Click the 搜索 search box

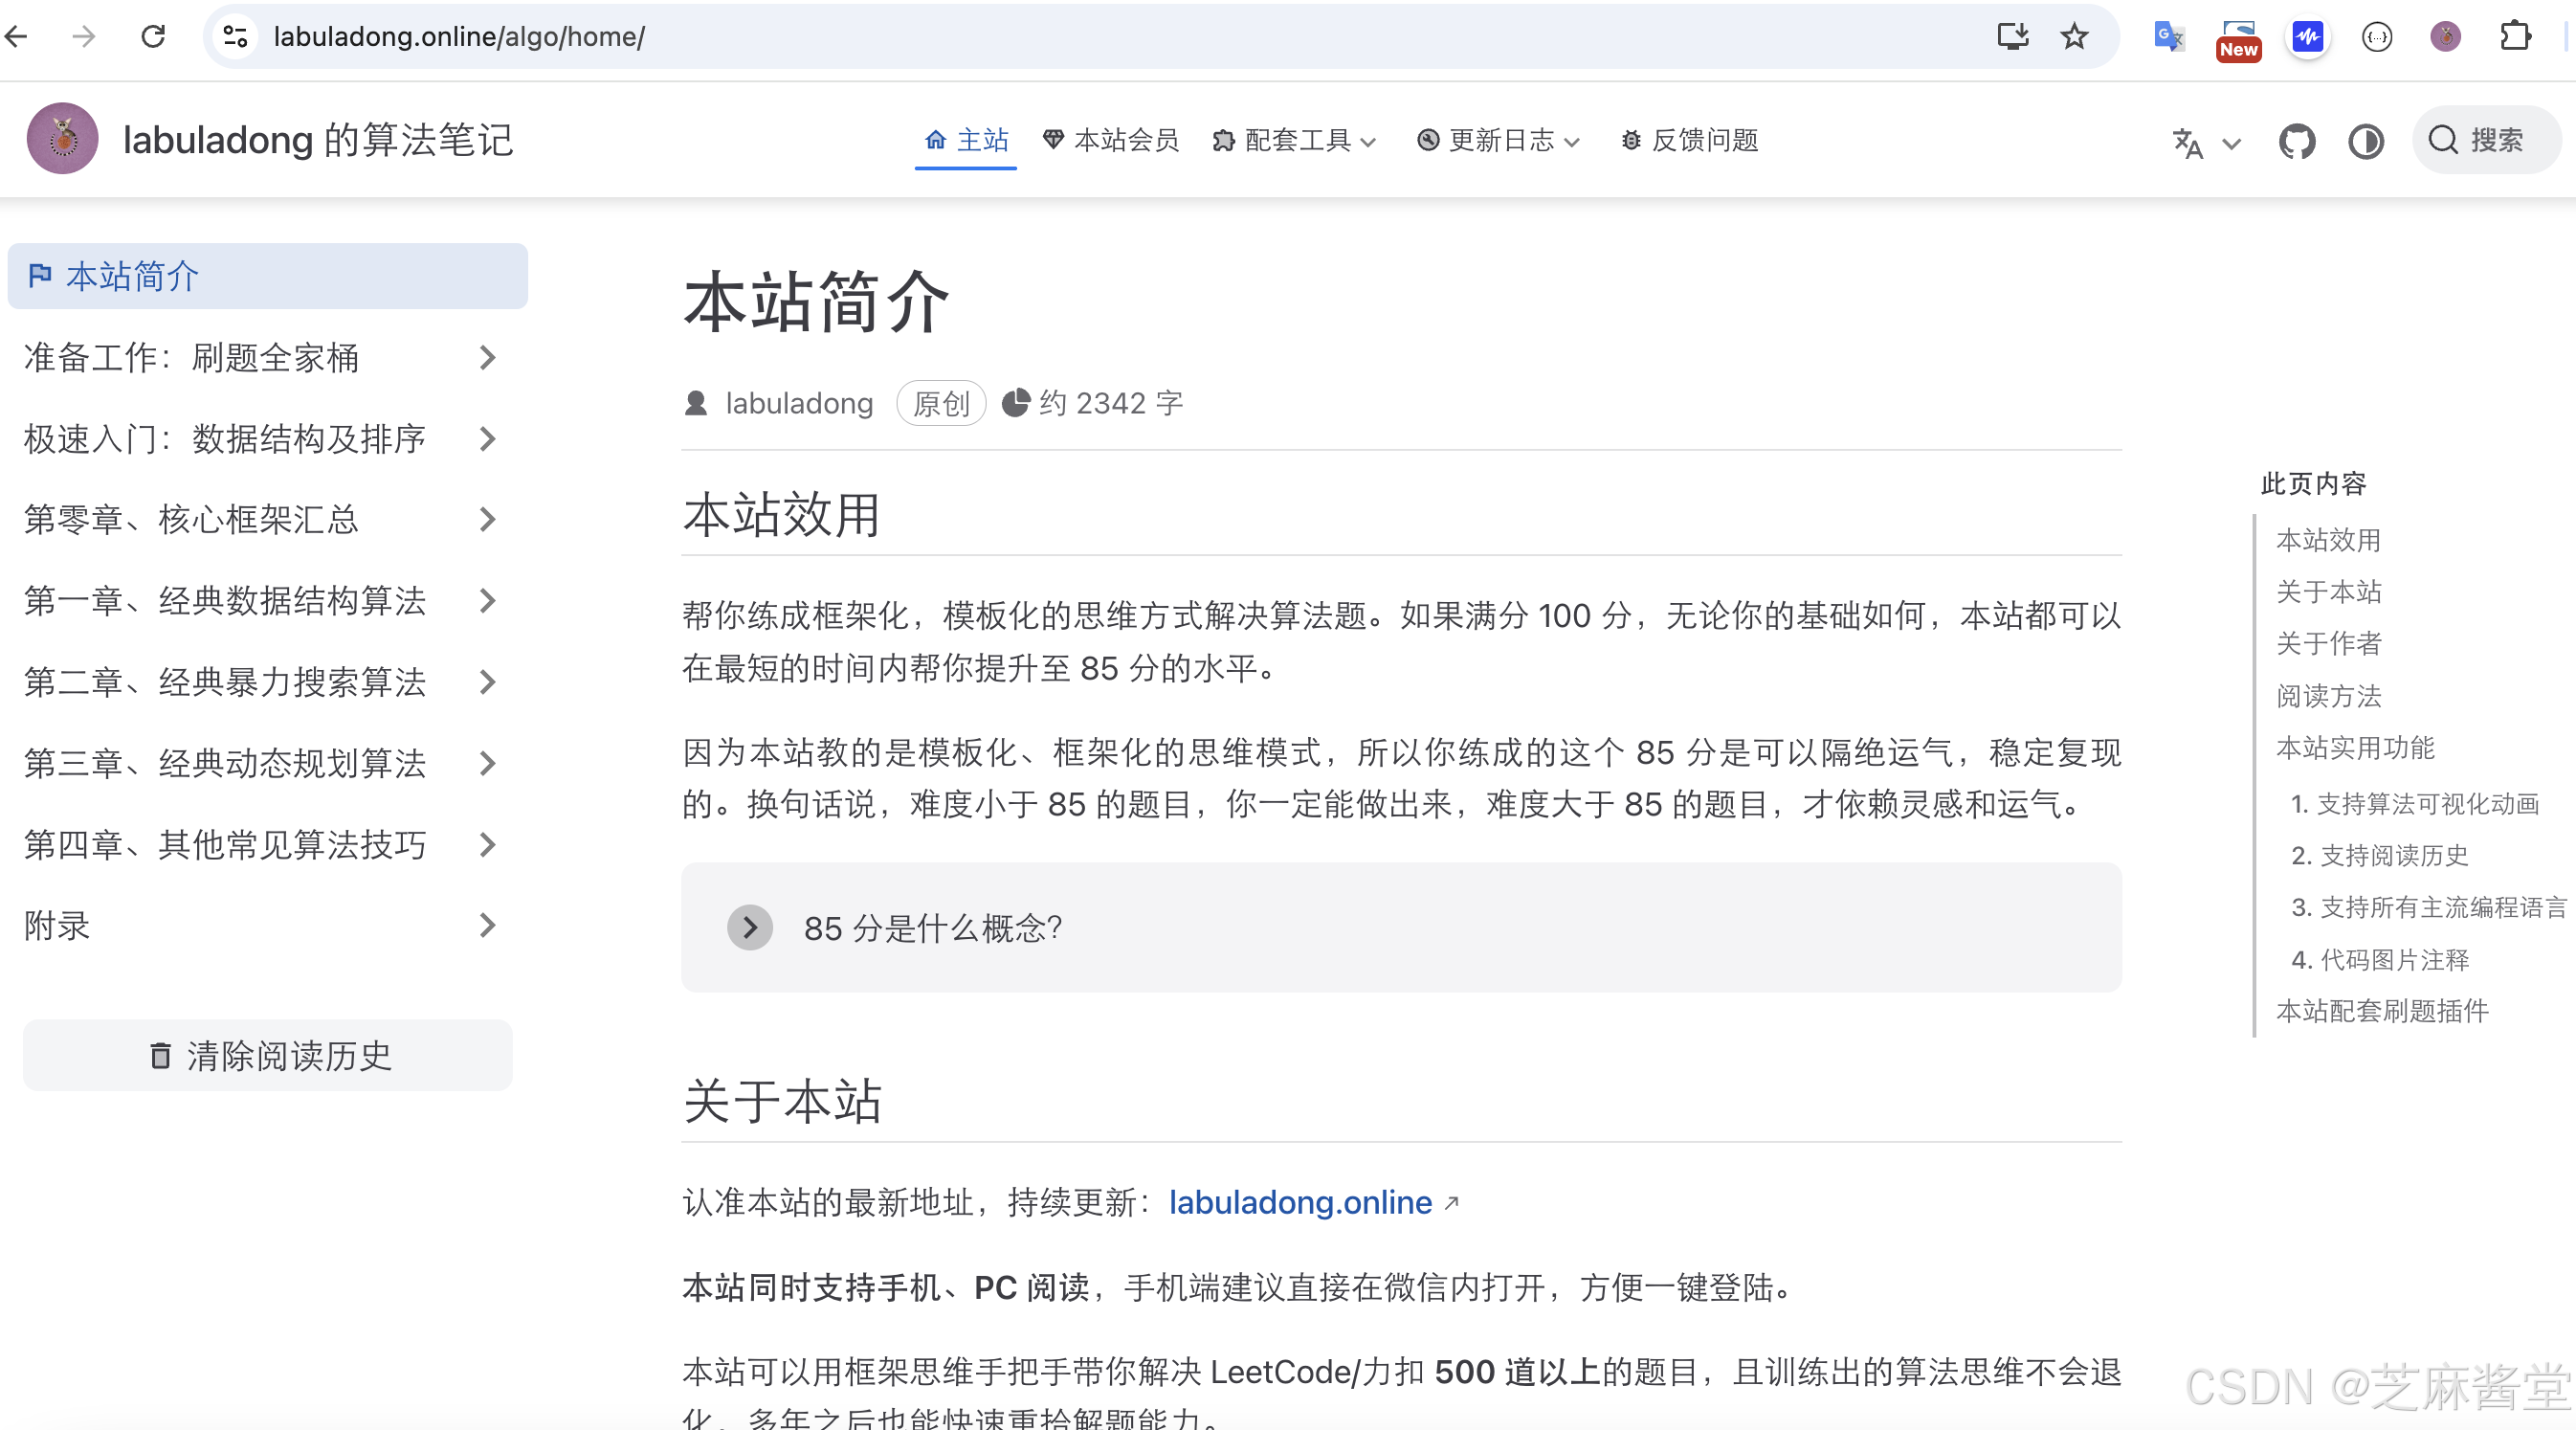2484,141
